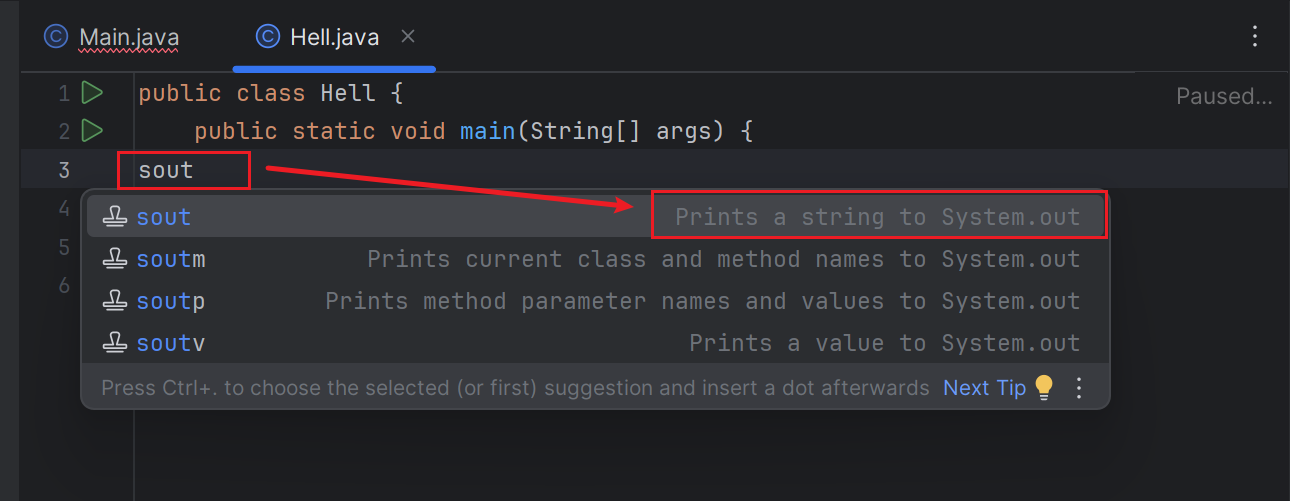
Task: Click the run arrow beside line 2
Action: point(92,130)
